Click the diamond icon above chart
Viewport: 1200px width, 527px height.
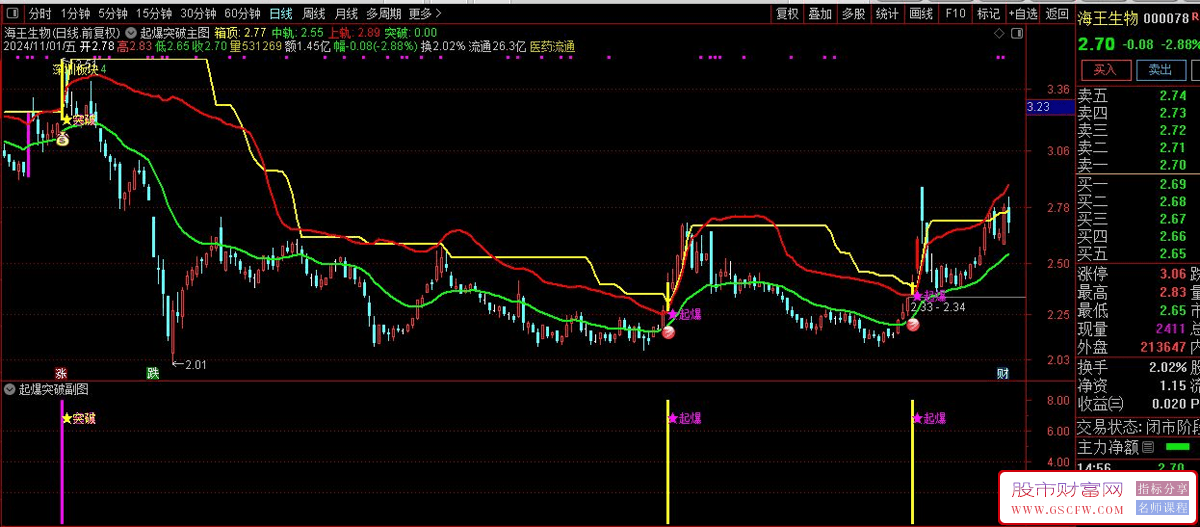[999, 34]
